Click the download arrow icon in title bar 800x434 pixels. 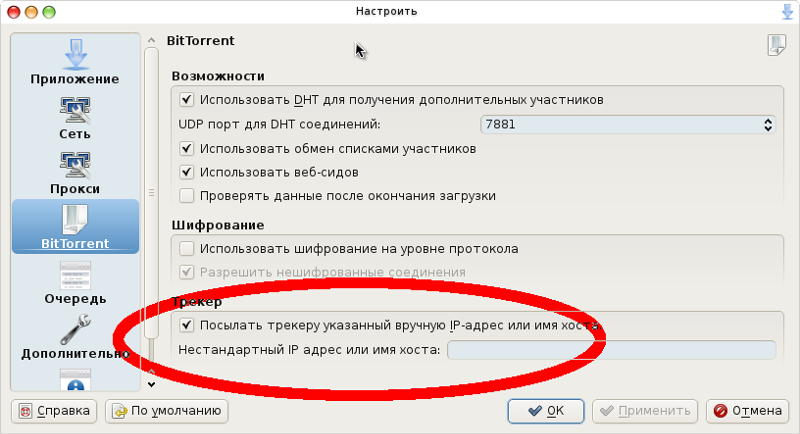point(788,12)
